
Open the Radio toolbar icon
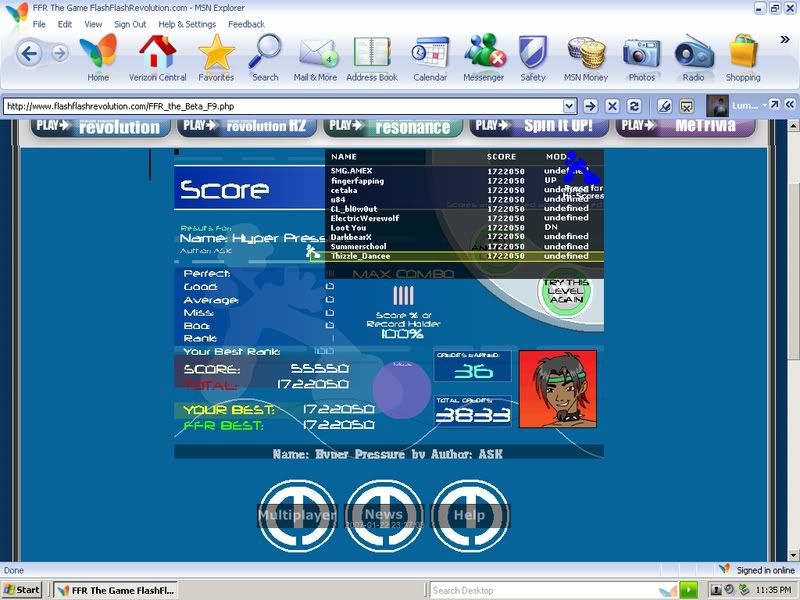click(x=693, y=53)
